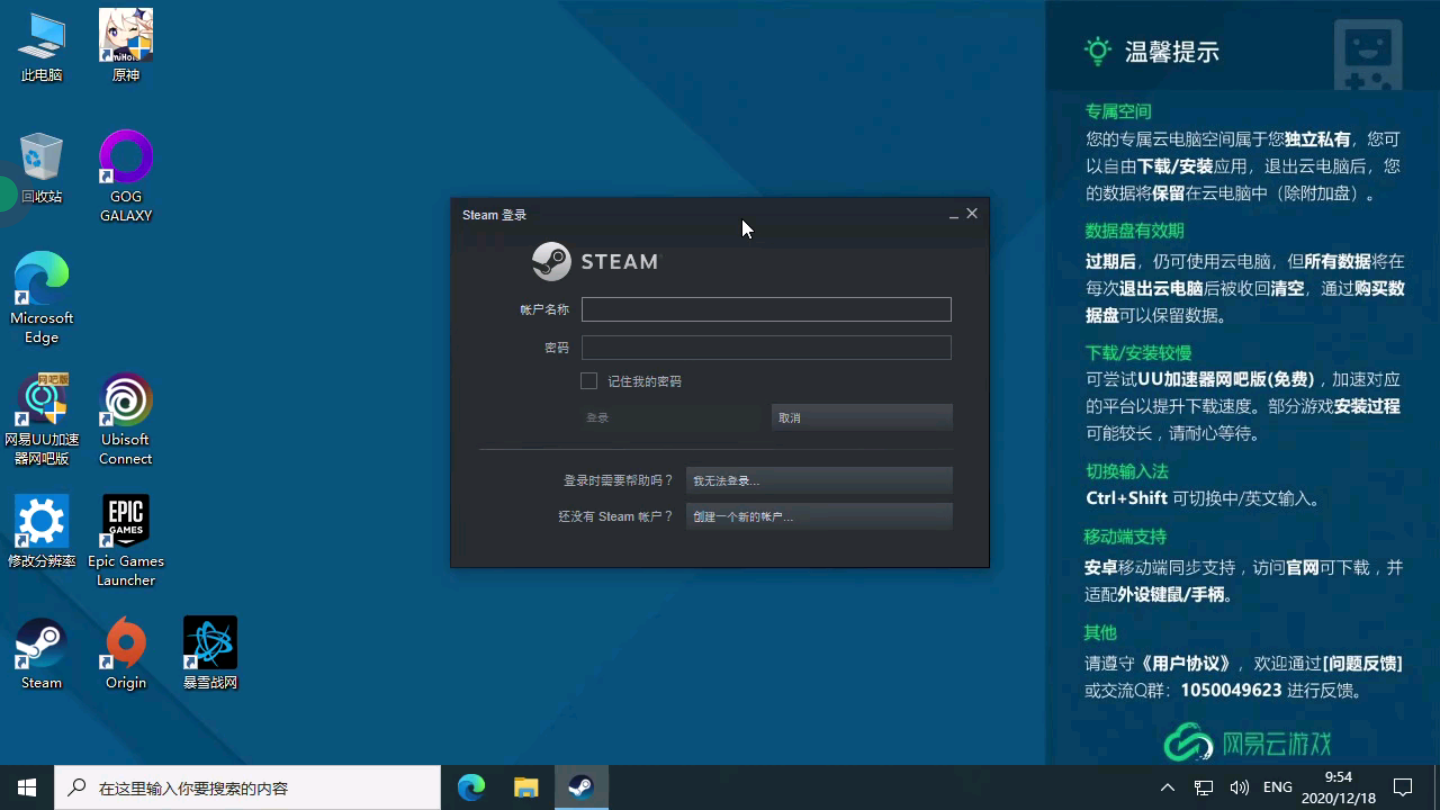Viewport: 1440px width, 810px height.
Task: Click the 《用户协议》 text in tips panel
Action: pos(1187,663)
